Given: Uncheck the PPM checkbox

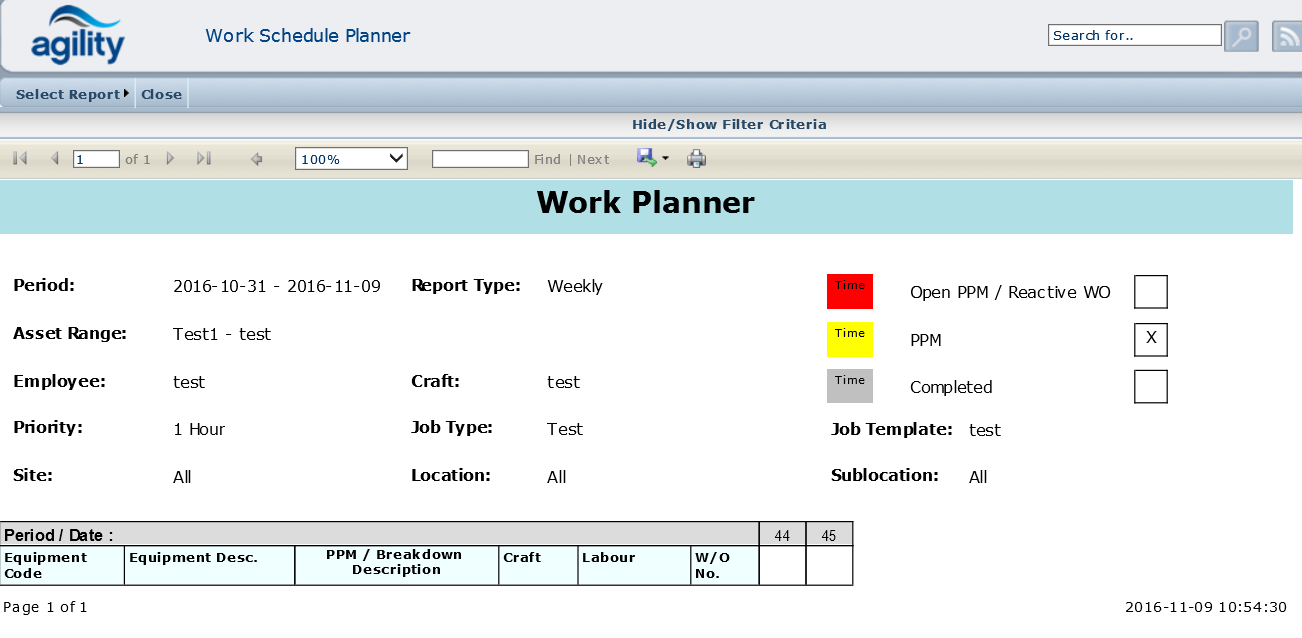Looking at the screenshot, I should 1150,339.
